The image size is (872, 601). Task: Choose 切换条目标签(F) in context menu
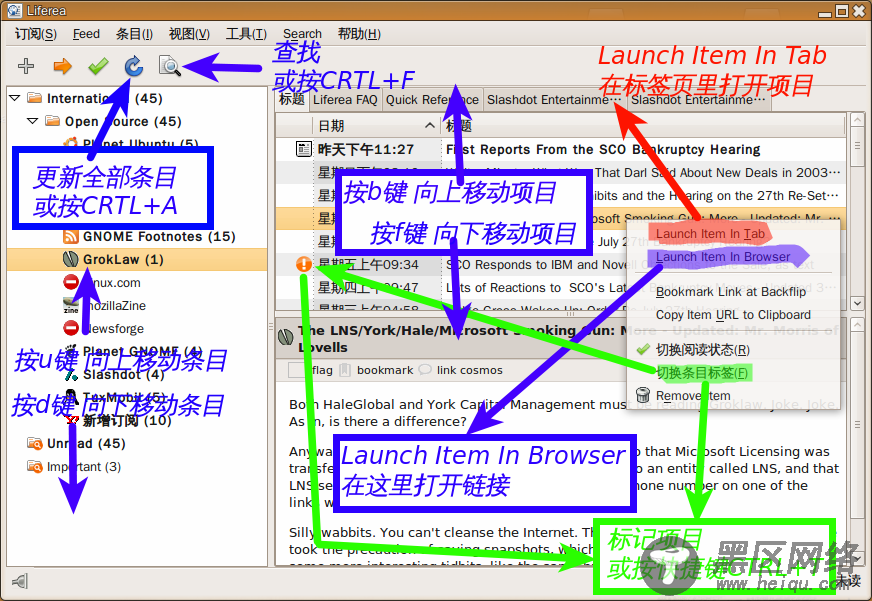pos(702,373)
